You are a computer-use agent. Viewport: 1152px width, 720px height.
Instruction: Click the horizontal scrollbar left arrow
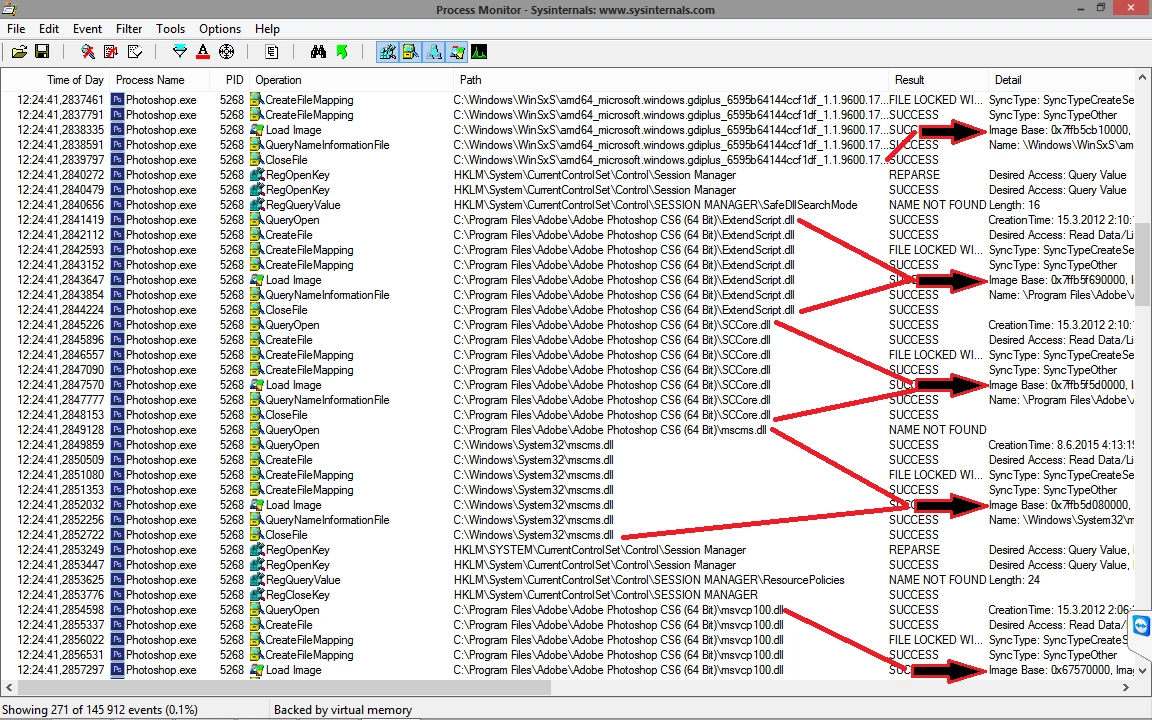tap(9, 687)
